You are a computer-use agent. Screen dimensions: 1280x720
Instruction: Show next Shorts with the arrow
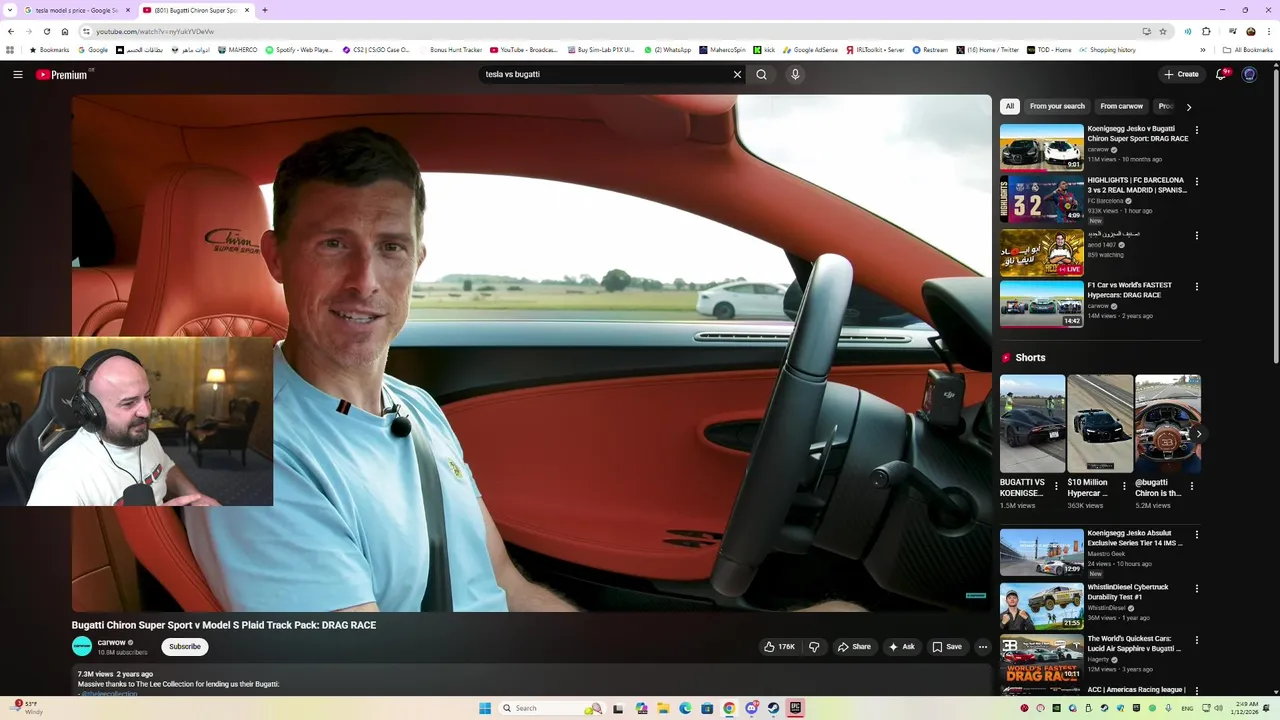click(x=1198, y=434)
